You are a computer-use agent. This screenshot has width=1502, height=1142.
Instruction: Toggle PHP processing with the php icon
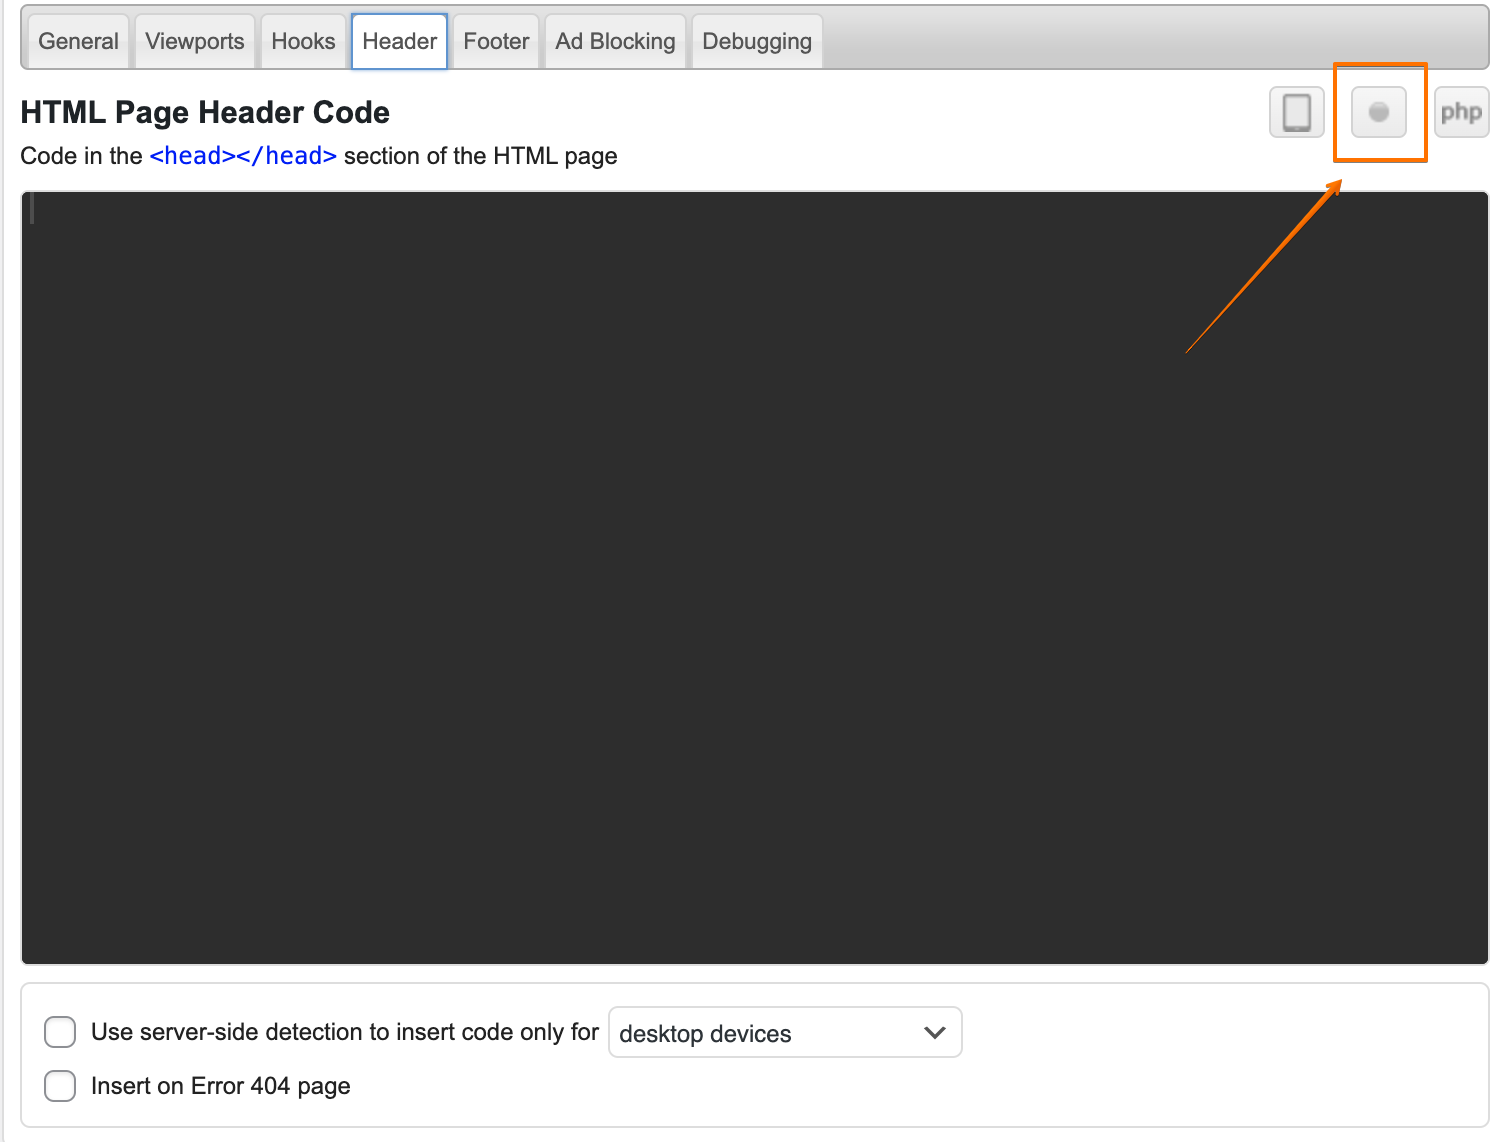pyautogui.click(x=1460, y=112)
